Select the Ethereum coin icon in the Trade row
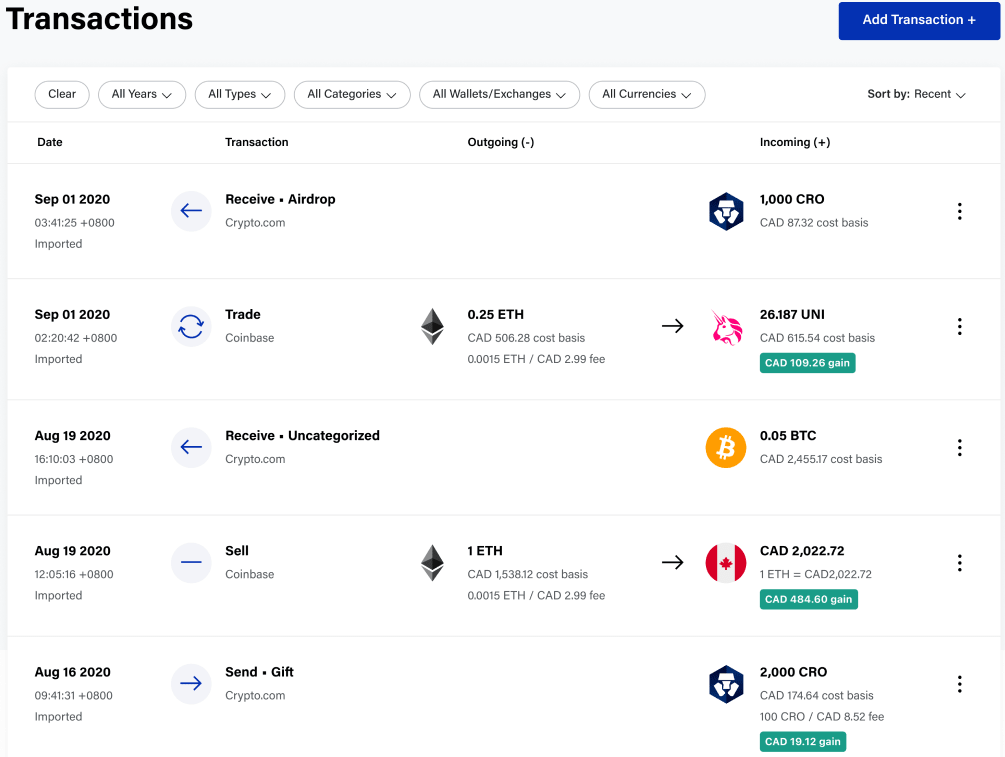This screenshot has width=1005, height=757. pos(432,326)
